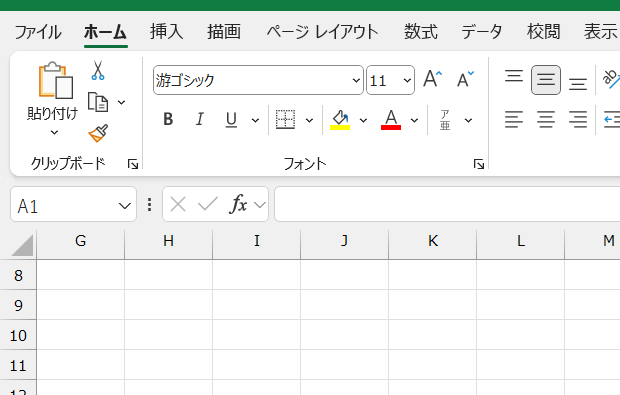The image size is (620, 395).
Task: Expand the Borders options arrow
Action: coord(310,120)
